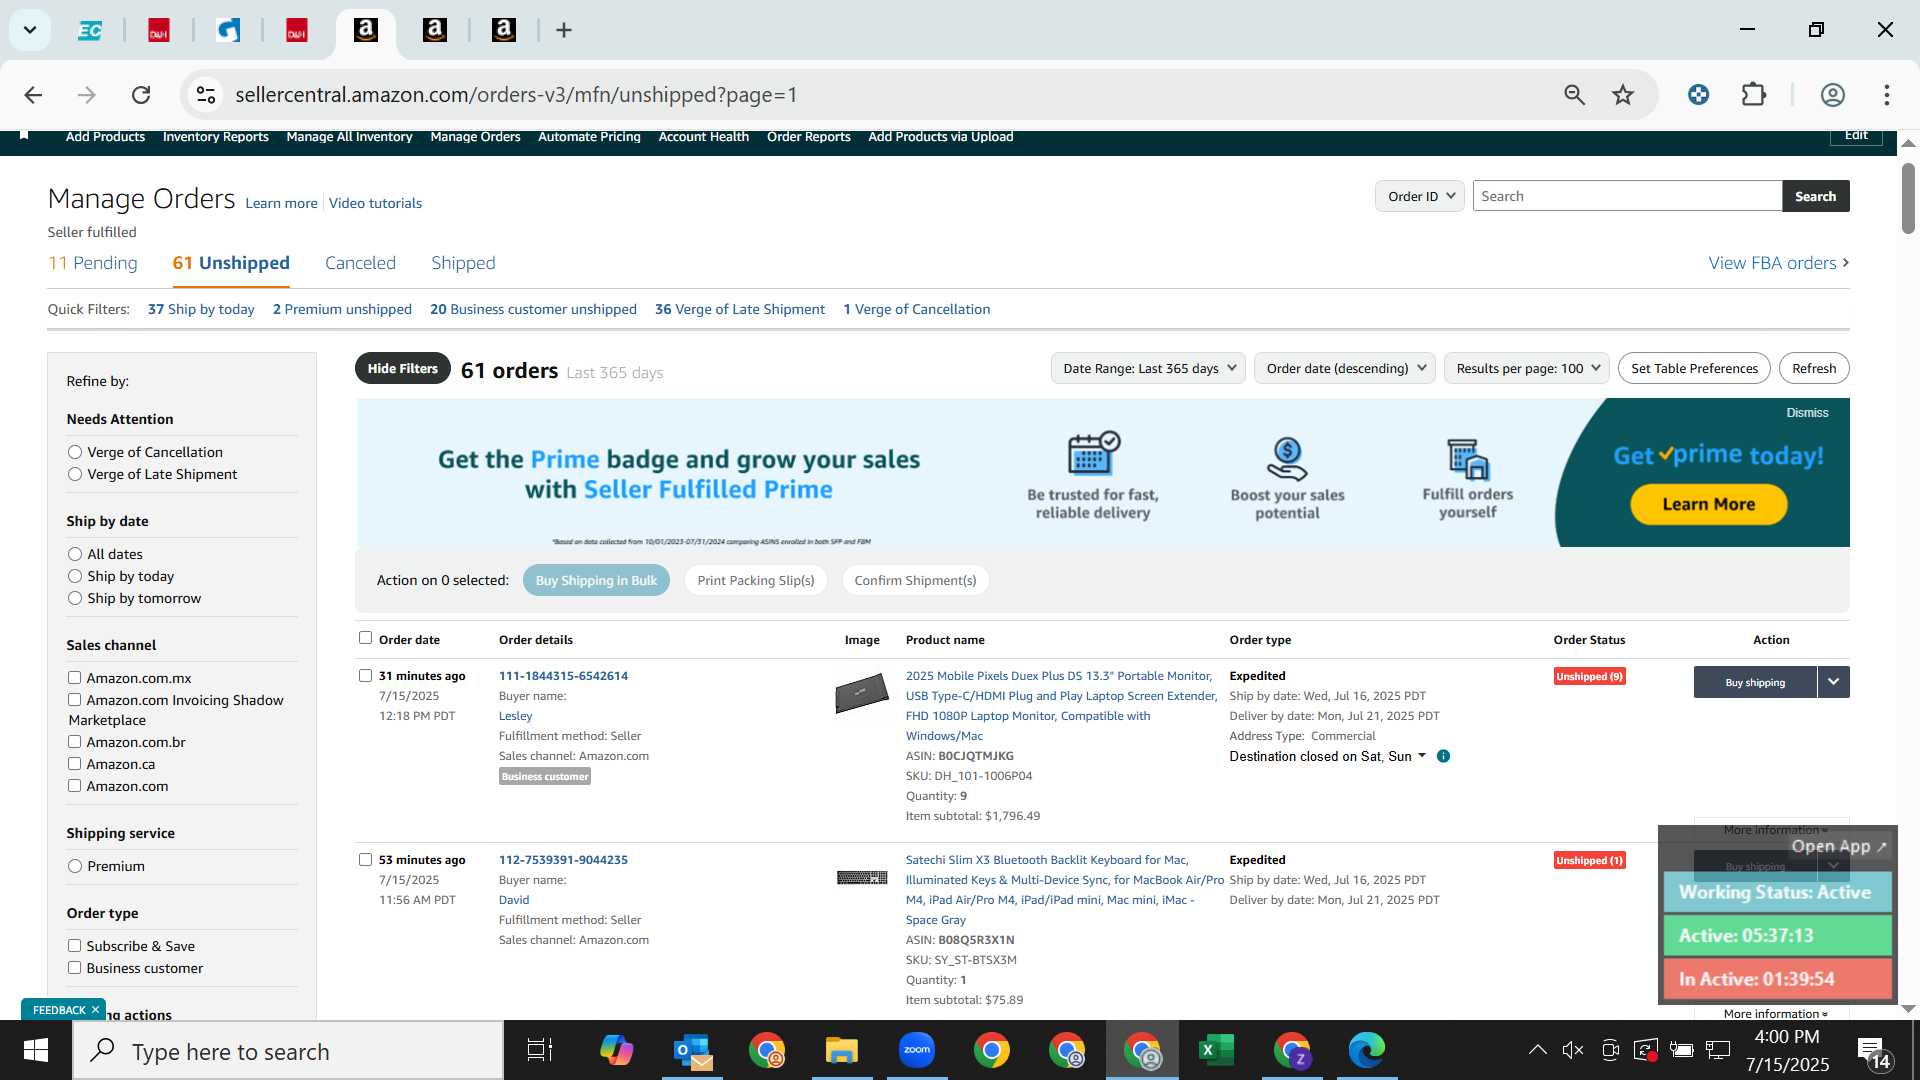The height and width of the screenshot is (1080, 1920).
Task: Open Chrome three-dot menu
Action: click(1887, 95)
